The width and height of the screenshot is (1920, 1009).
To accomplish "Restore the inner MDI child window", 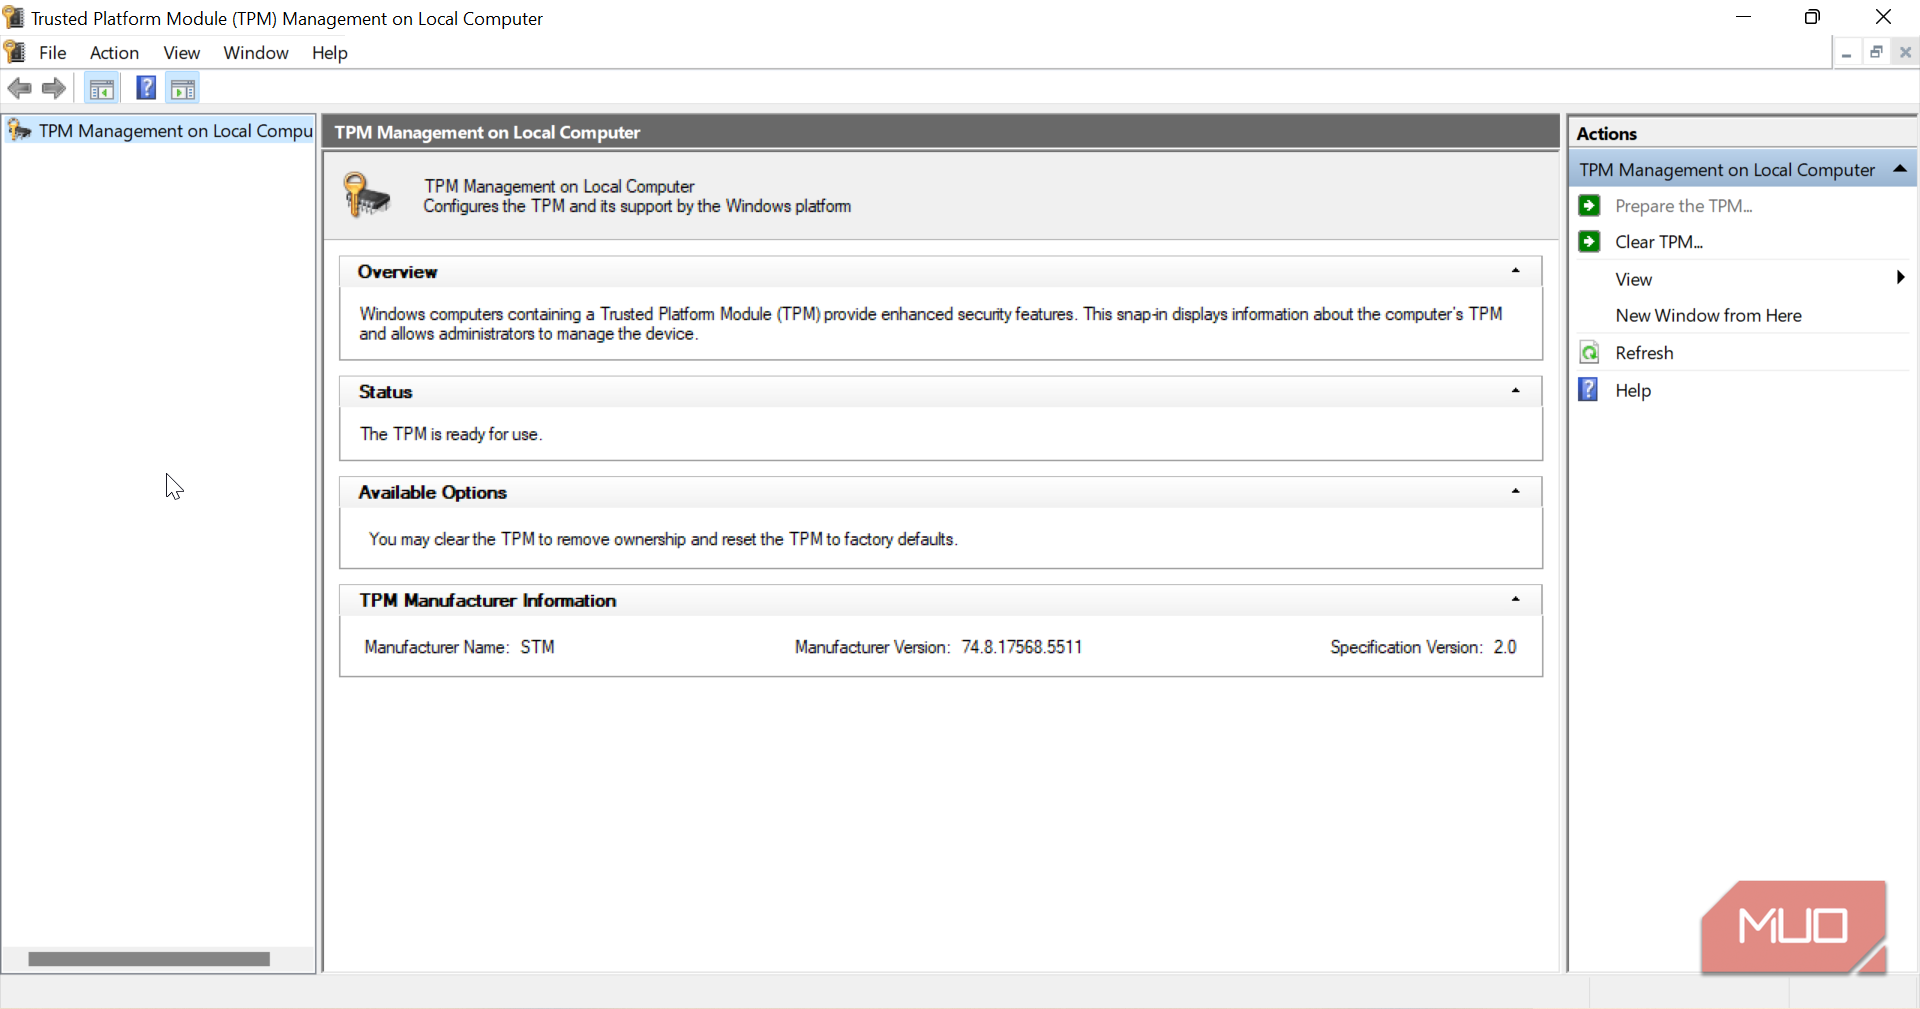I will tap(1876, 53).
